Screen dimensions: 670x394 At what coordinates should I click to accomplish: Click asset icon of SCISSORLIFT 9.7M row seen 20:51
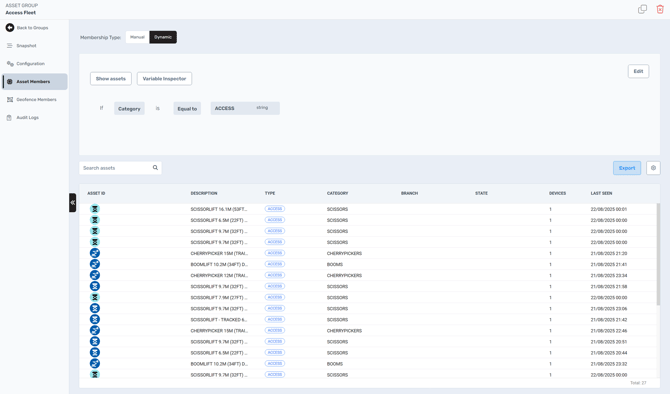(95, 341)
